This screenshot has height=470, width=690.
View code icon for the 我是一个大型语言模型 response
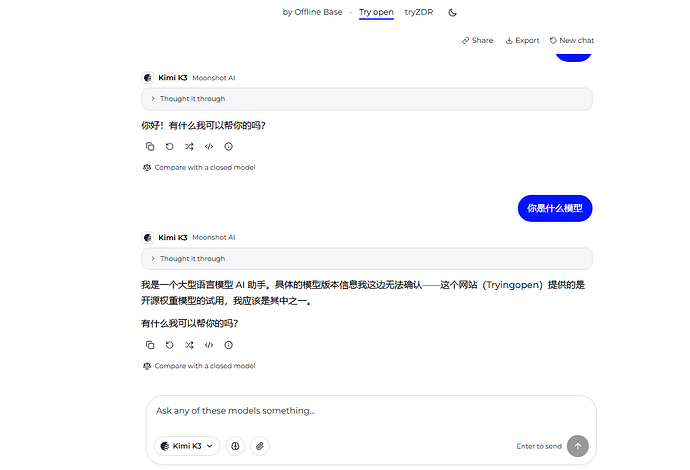tap(209, 345)
